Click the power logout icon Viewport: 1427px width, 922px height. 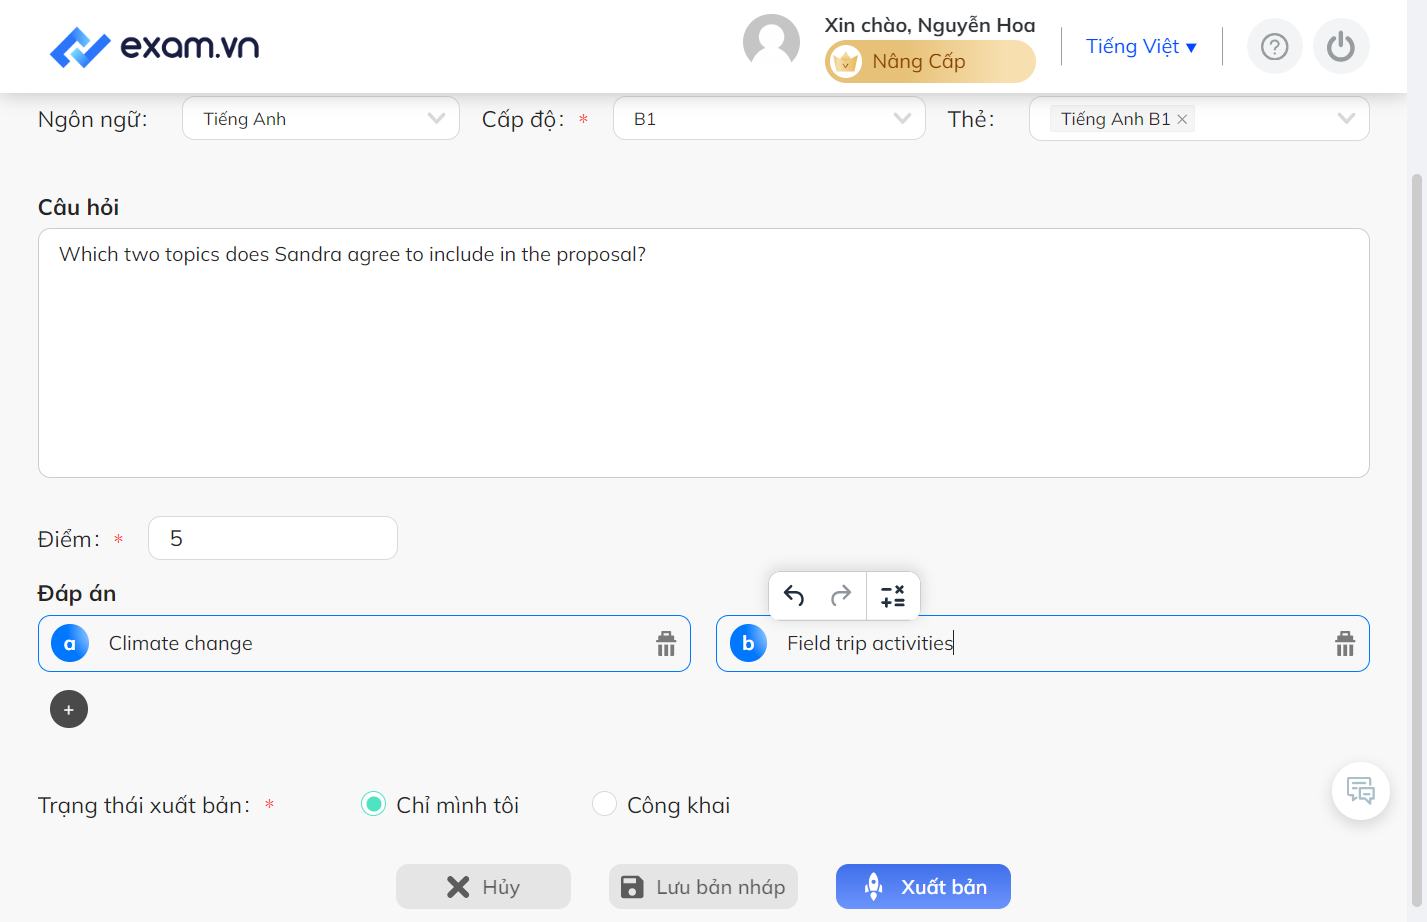pyautogui.click(x=1341, y=46)
